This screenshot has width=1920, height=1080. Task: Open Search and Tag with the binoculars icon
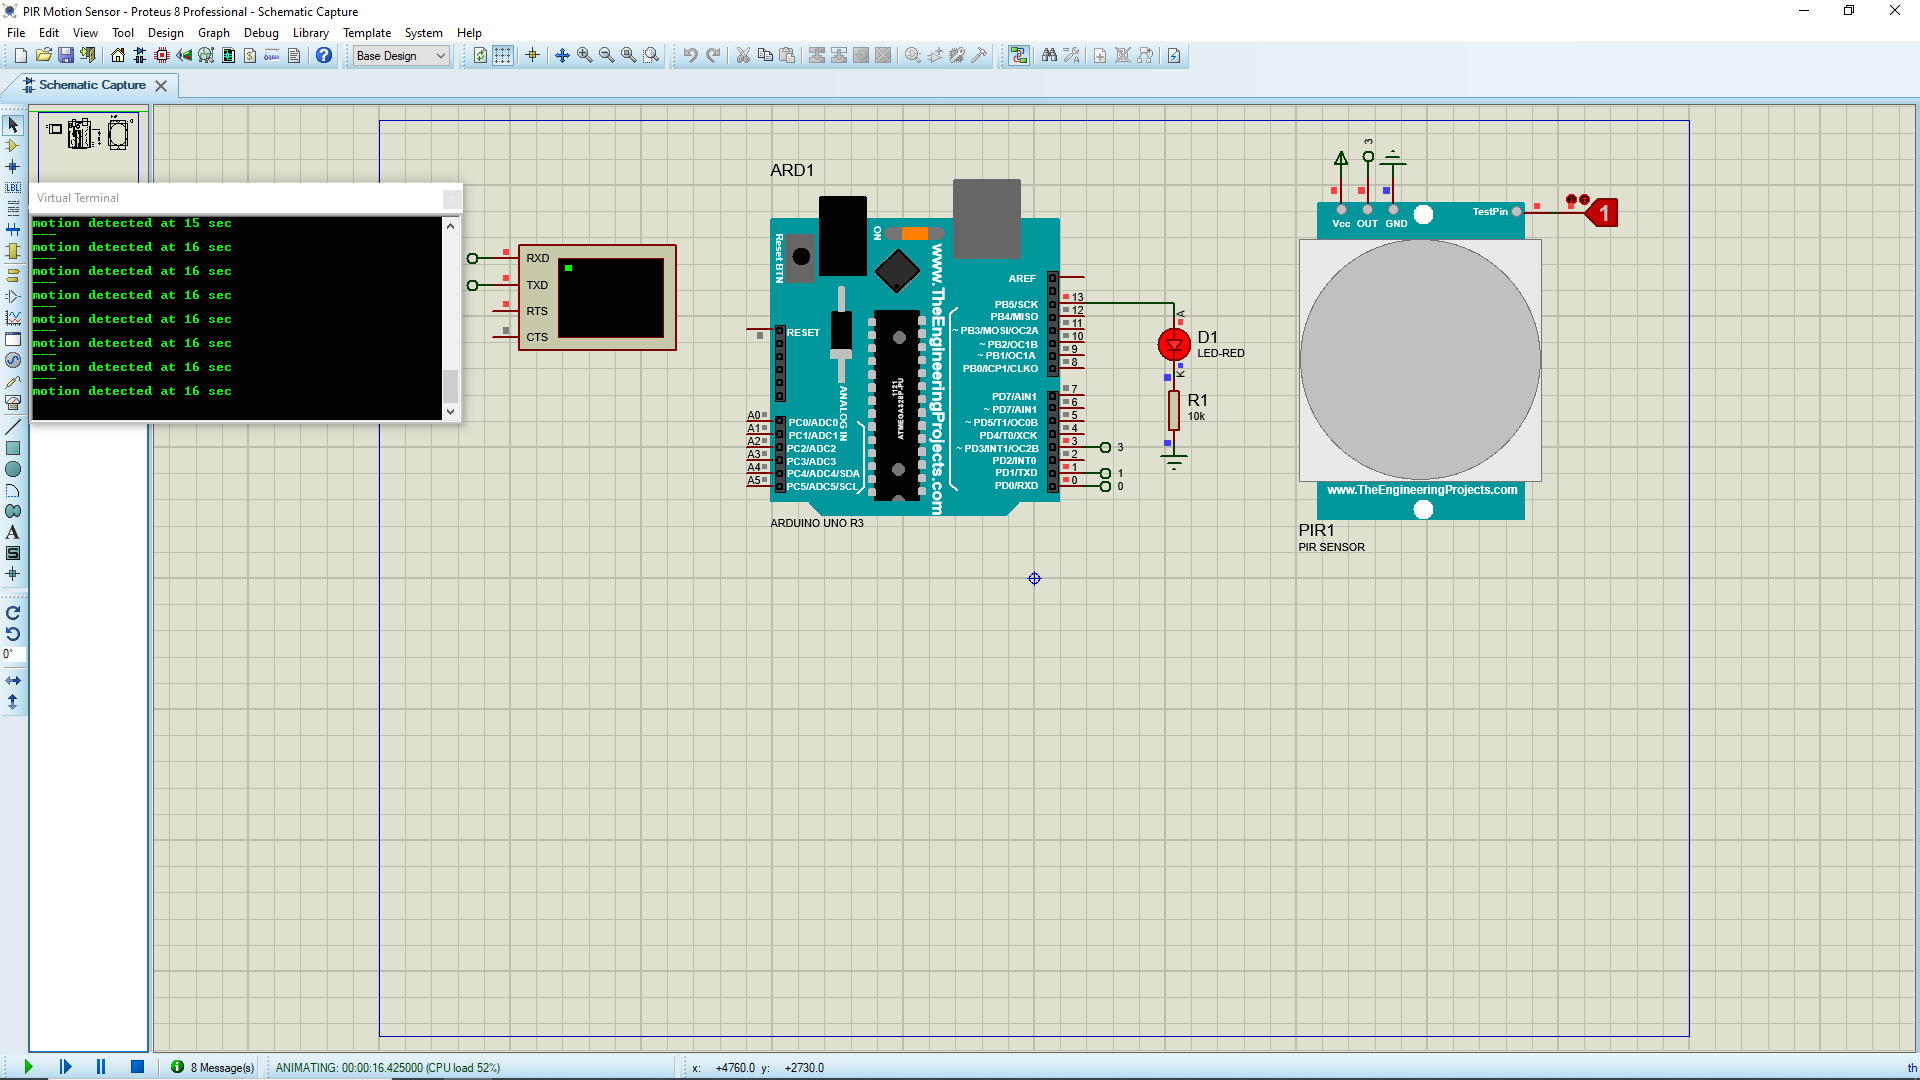click(x=1049, y=56)
